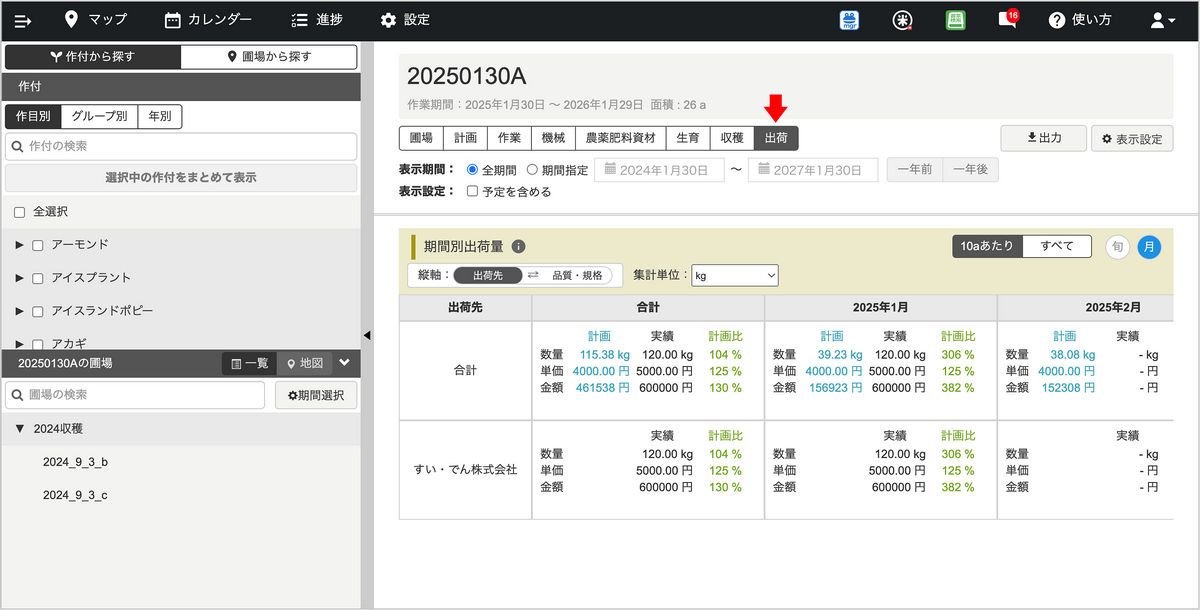Image resolution: width=1200 pixels, height=610 pixels.
Task: Click 選択中の作付をまとめて表示 button
Action: click(x=181, y=178)
